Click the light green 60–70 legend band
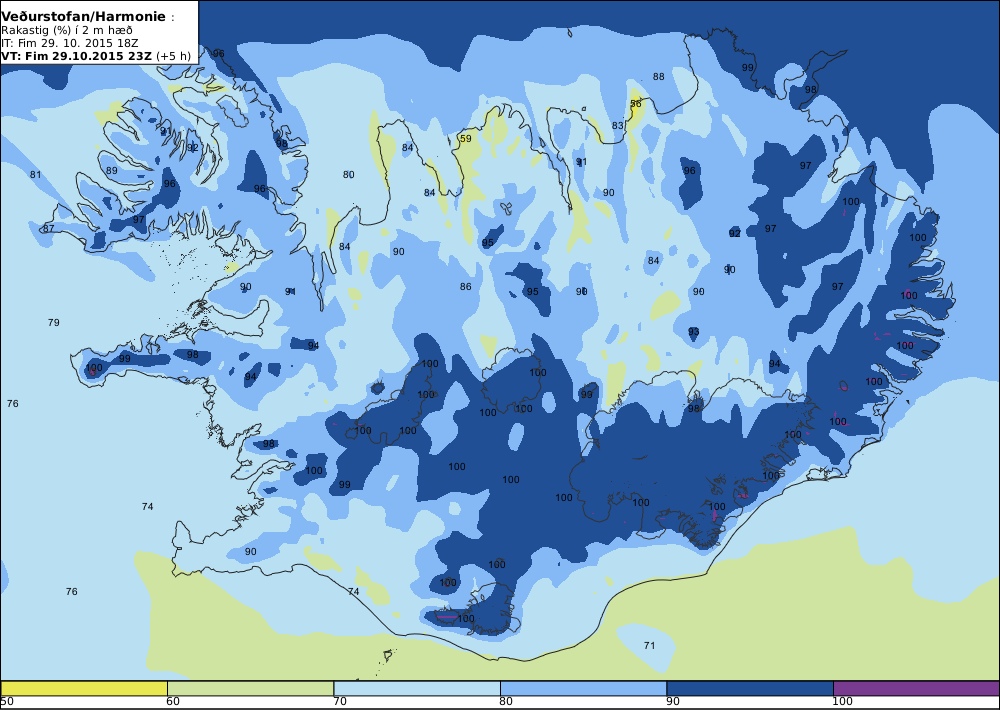Image resolution: width=1000 pixels, height=710 pixels. 251,688
